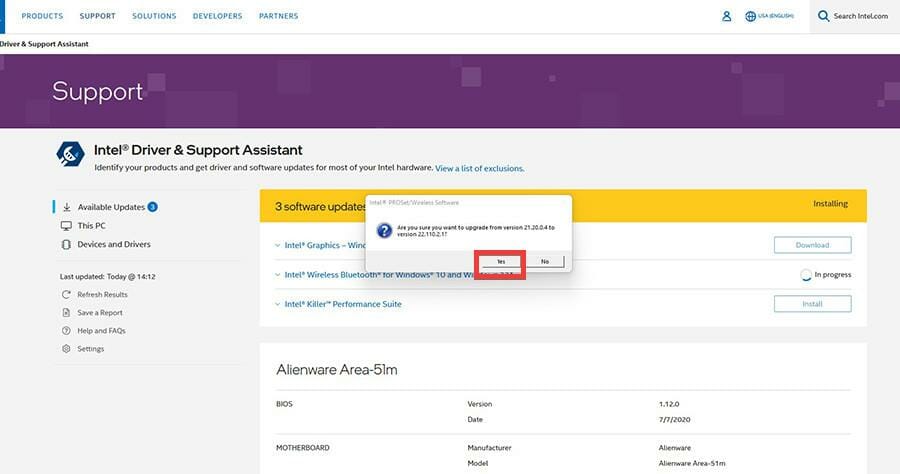Click the Support banner heading
The height and width of the screenshot is (474, 900).
click(98, 92)
